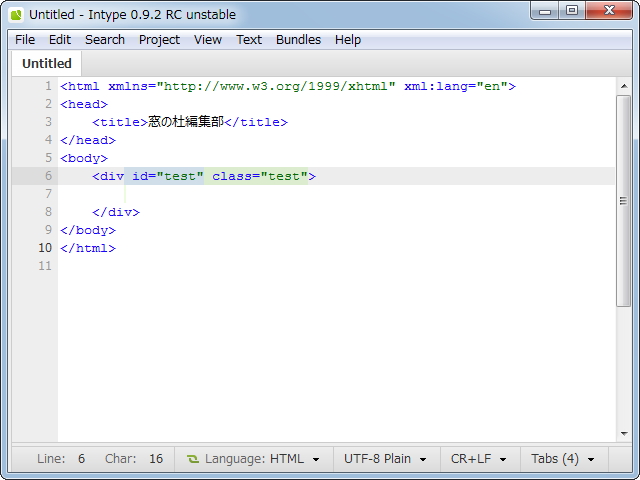Click the xmlns URL string on line 1
The image size is (640, 480).
point(276,87)
